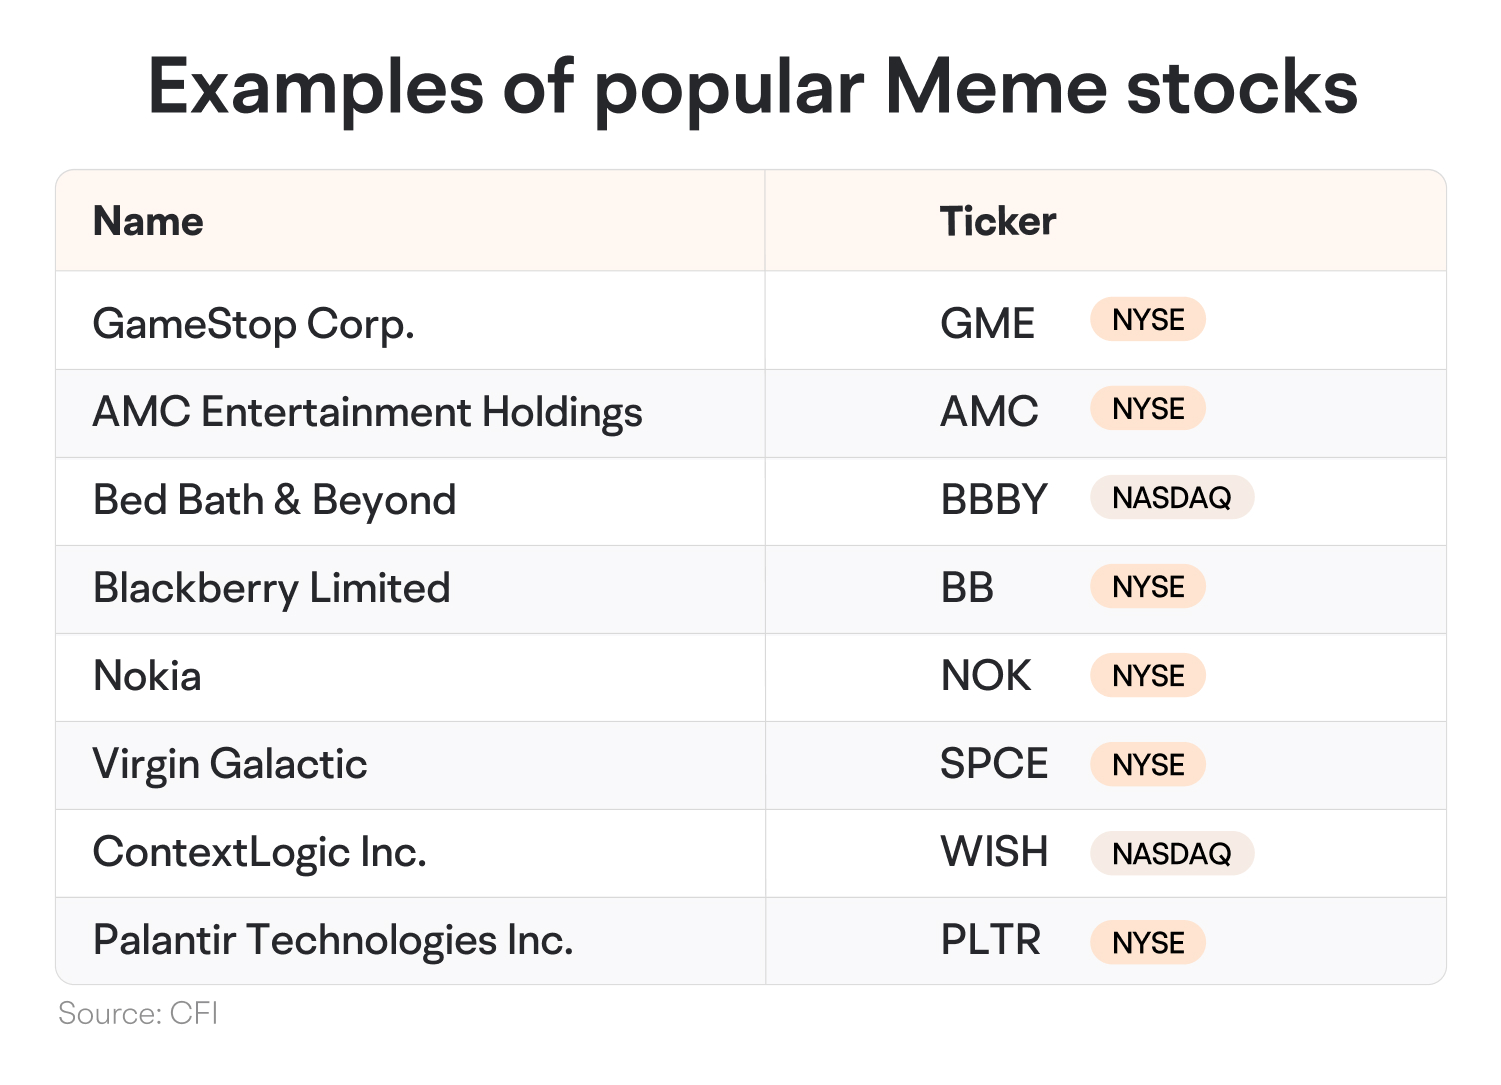Click the NYSE badge beside GME
The image size is (1501, 1085).
point(1147,320)
